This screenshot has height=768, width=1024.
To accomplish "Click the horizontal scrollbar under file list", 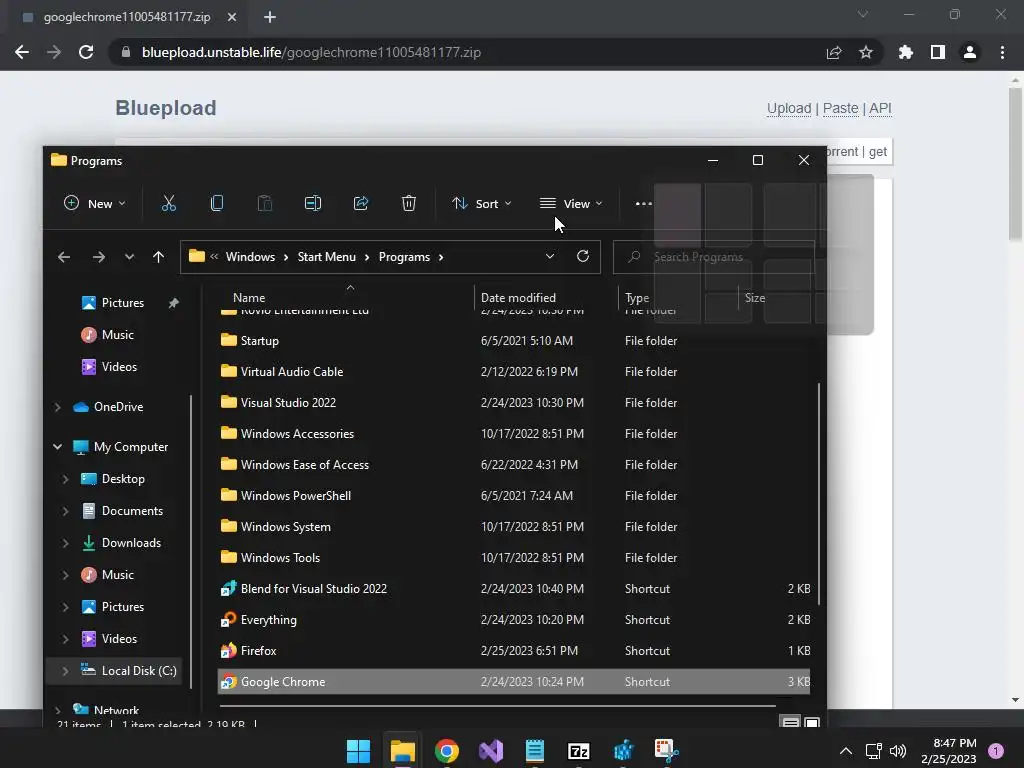I will (498, 706).
